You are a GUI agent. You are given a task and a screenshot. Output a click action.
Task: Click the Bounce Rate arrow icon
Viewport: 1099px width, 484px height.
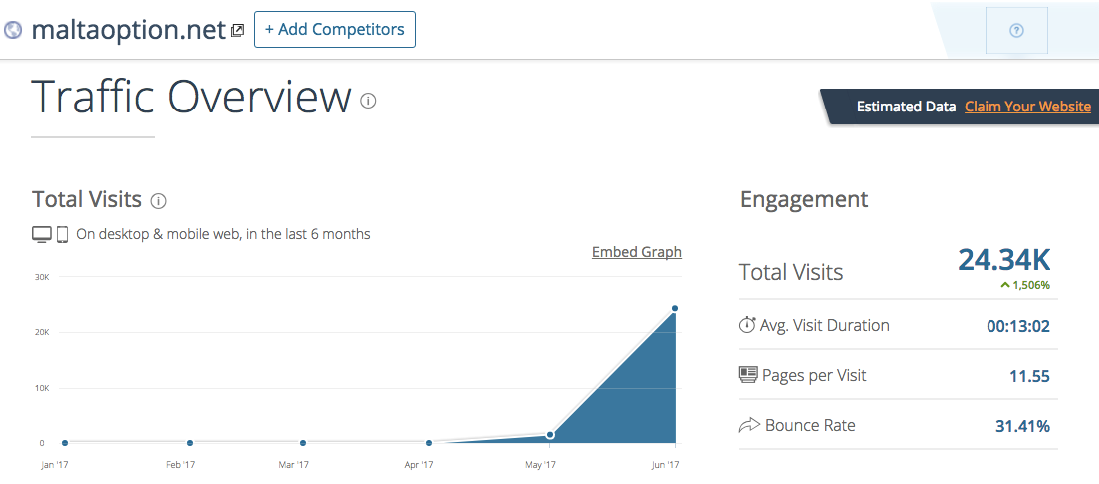pyautogui.click(x=749, y=424)
